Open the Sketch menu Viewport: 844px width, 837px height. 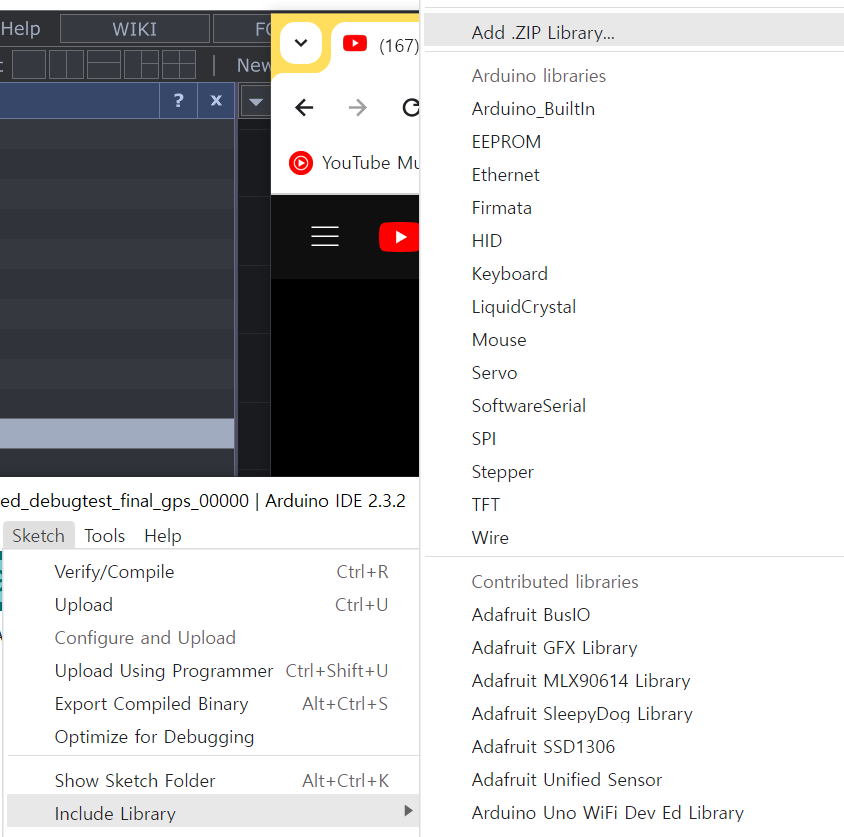click(x=39, y=536)
